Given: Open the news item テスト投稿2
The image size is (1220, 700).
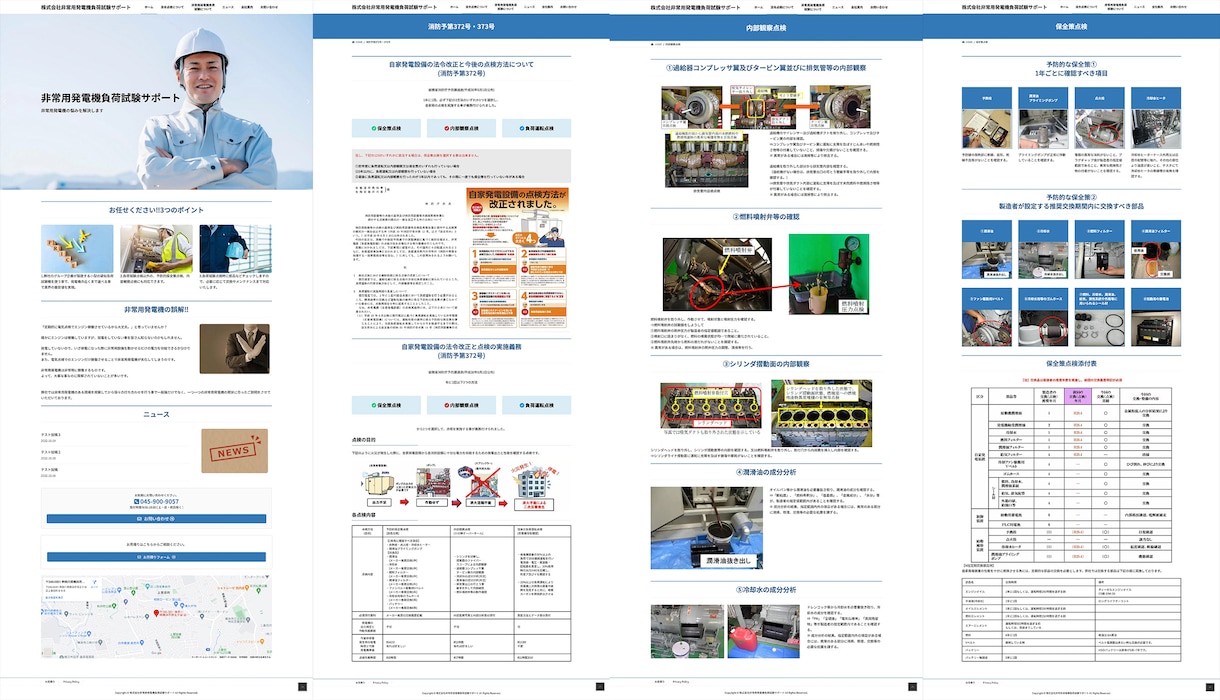Looking at the screenshot, I should (50, 452).
